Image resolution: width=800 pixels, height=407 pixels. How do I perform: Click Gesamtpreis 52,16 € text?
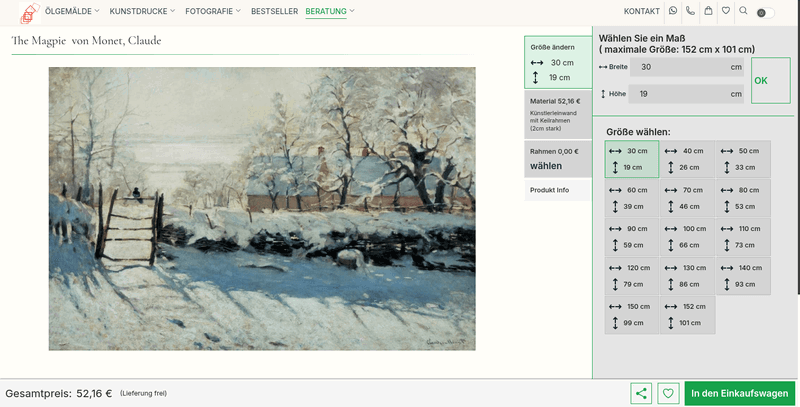(x=59, y=394)
